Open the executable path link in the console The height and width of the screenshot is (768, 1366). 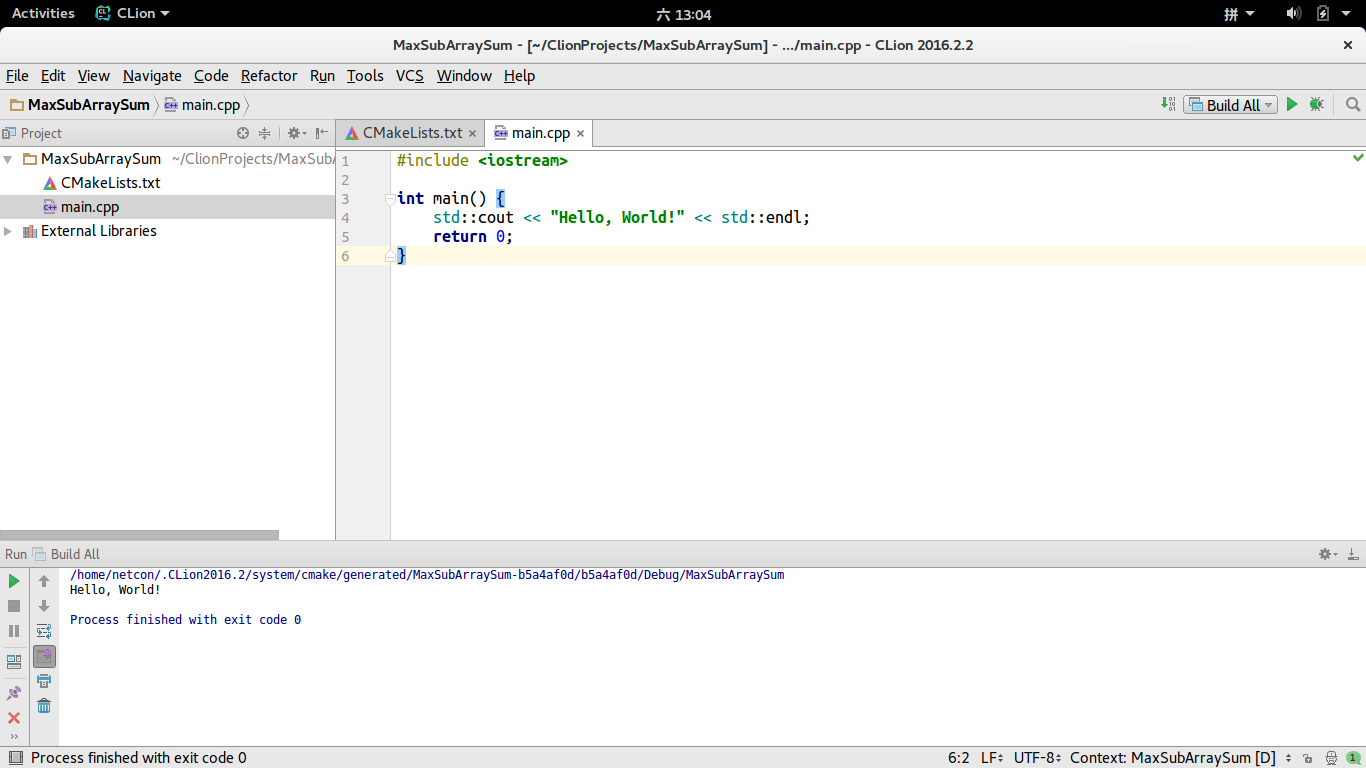(x=427, y=575)
